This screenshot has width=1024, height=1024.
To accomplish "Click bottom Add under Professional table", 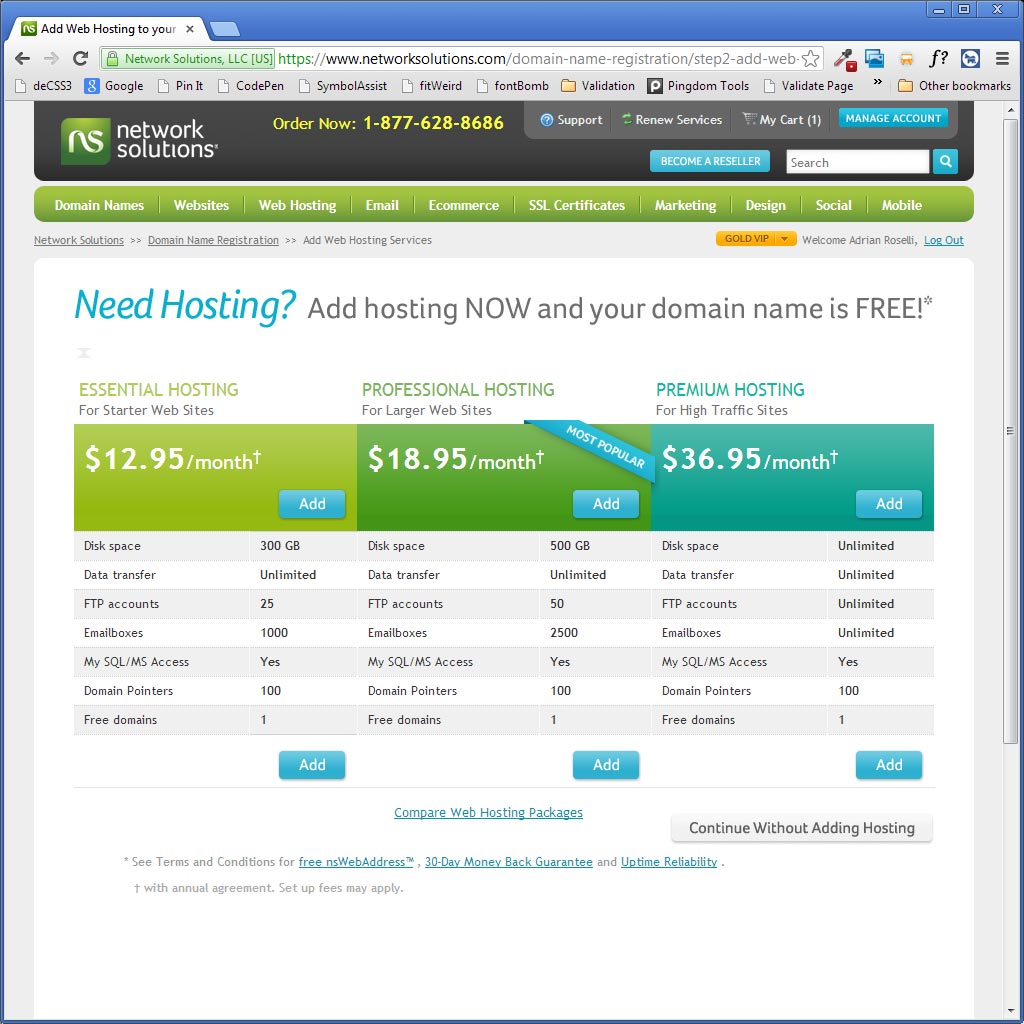I will [606, 765].
